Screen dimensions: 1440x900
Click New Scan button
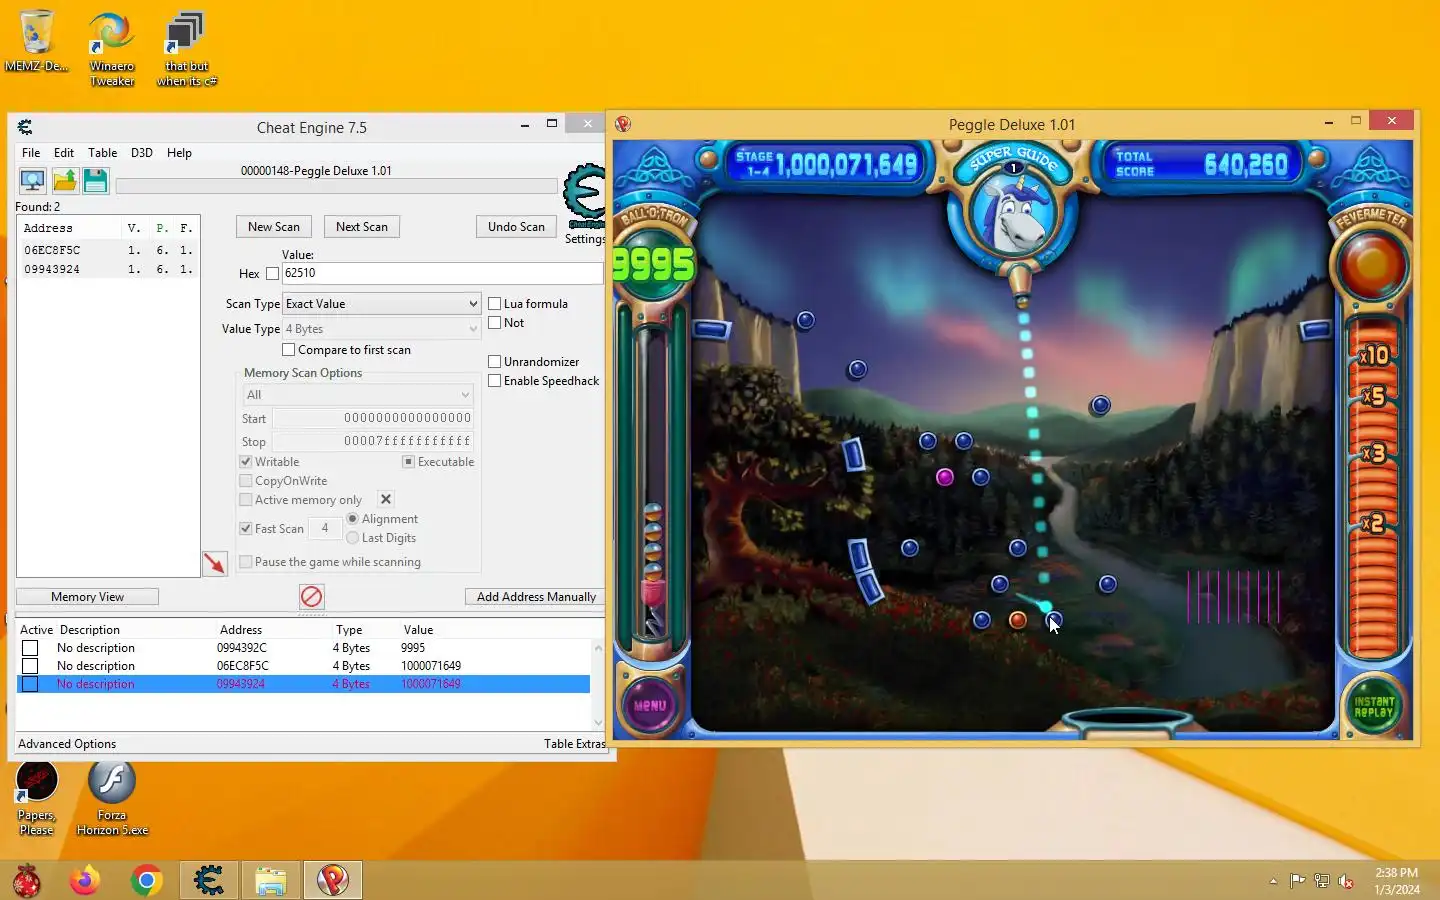274,227
